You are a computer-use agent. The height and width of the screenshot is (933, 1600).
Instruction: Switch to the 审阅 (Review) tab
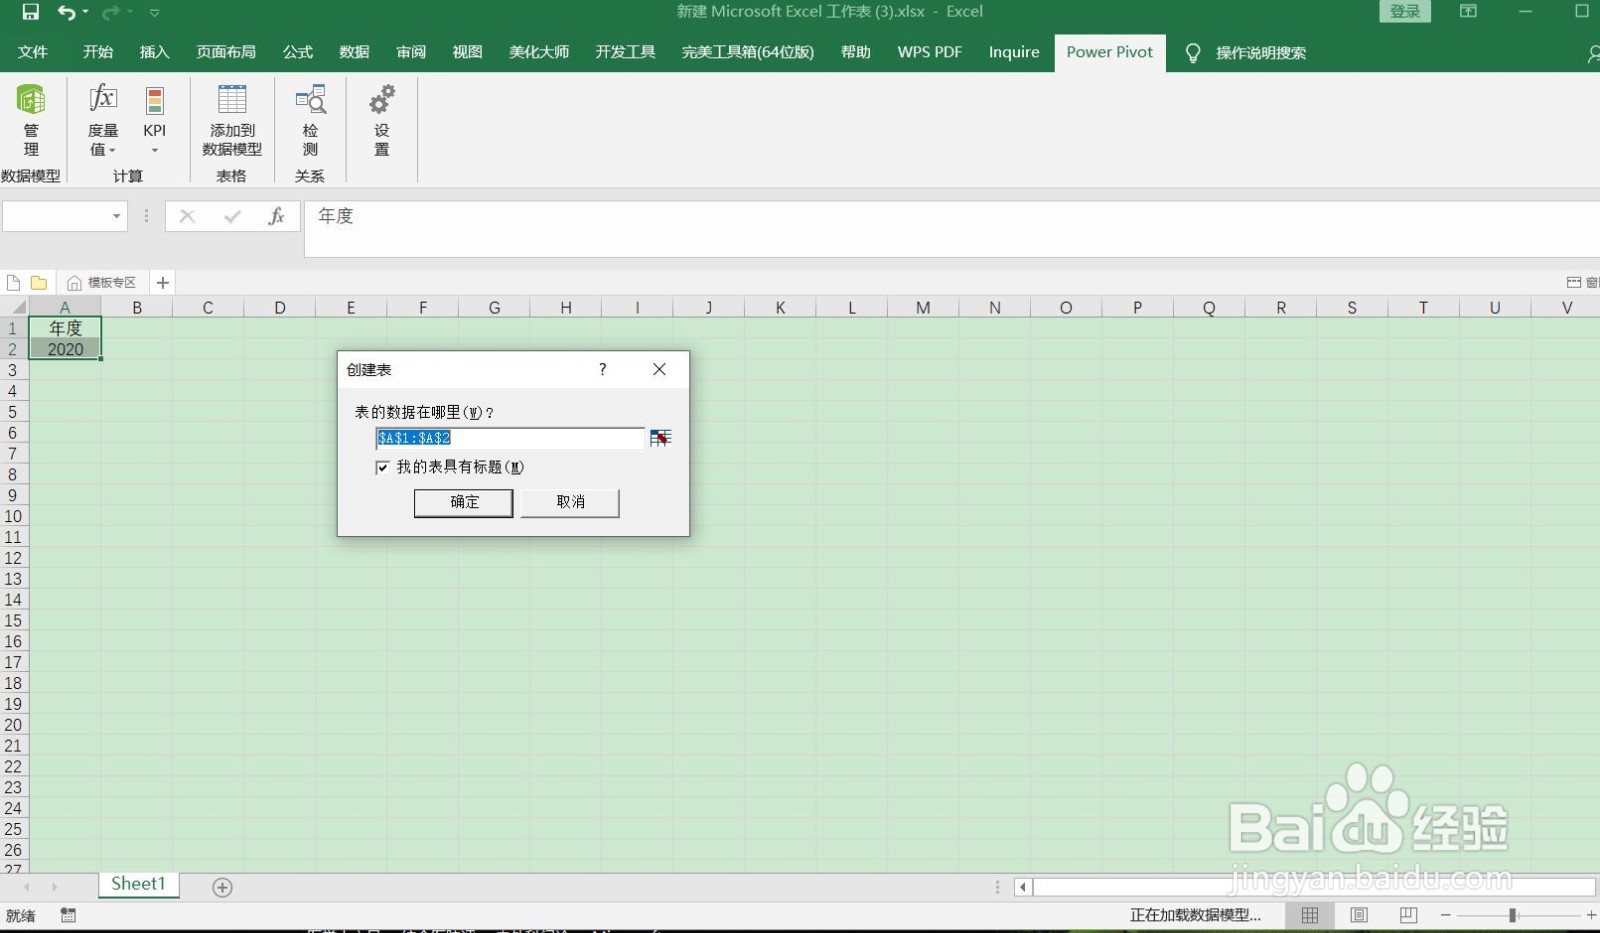point(411,52)
